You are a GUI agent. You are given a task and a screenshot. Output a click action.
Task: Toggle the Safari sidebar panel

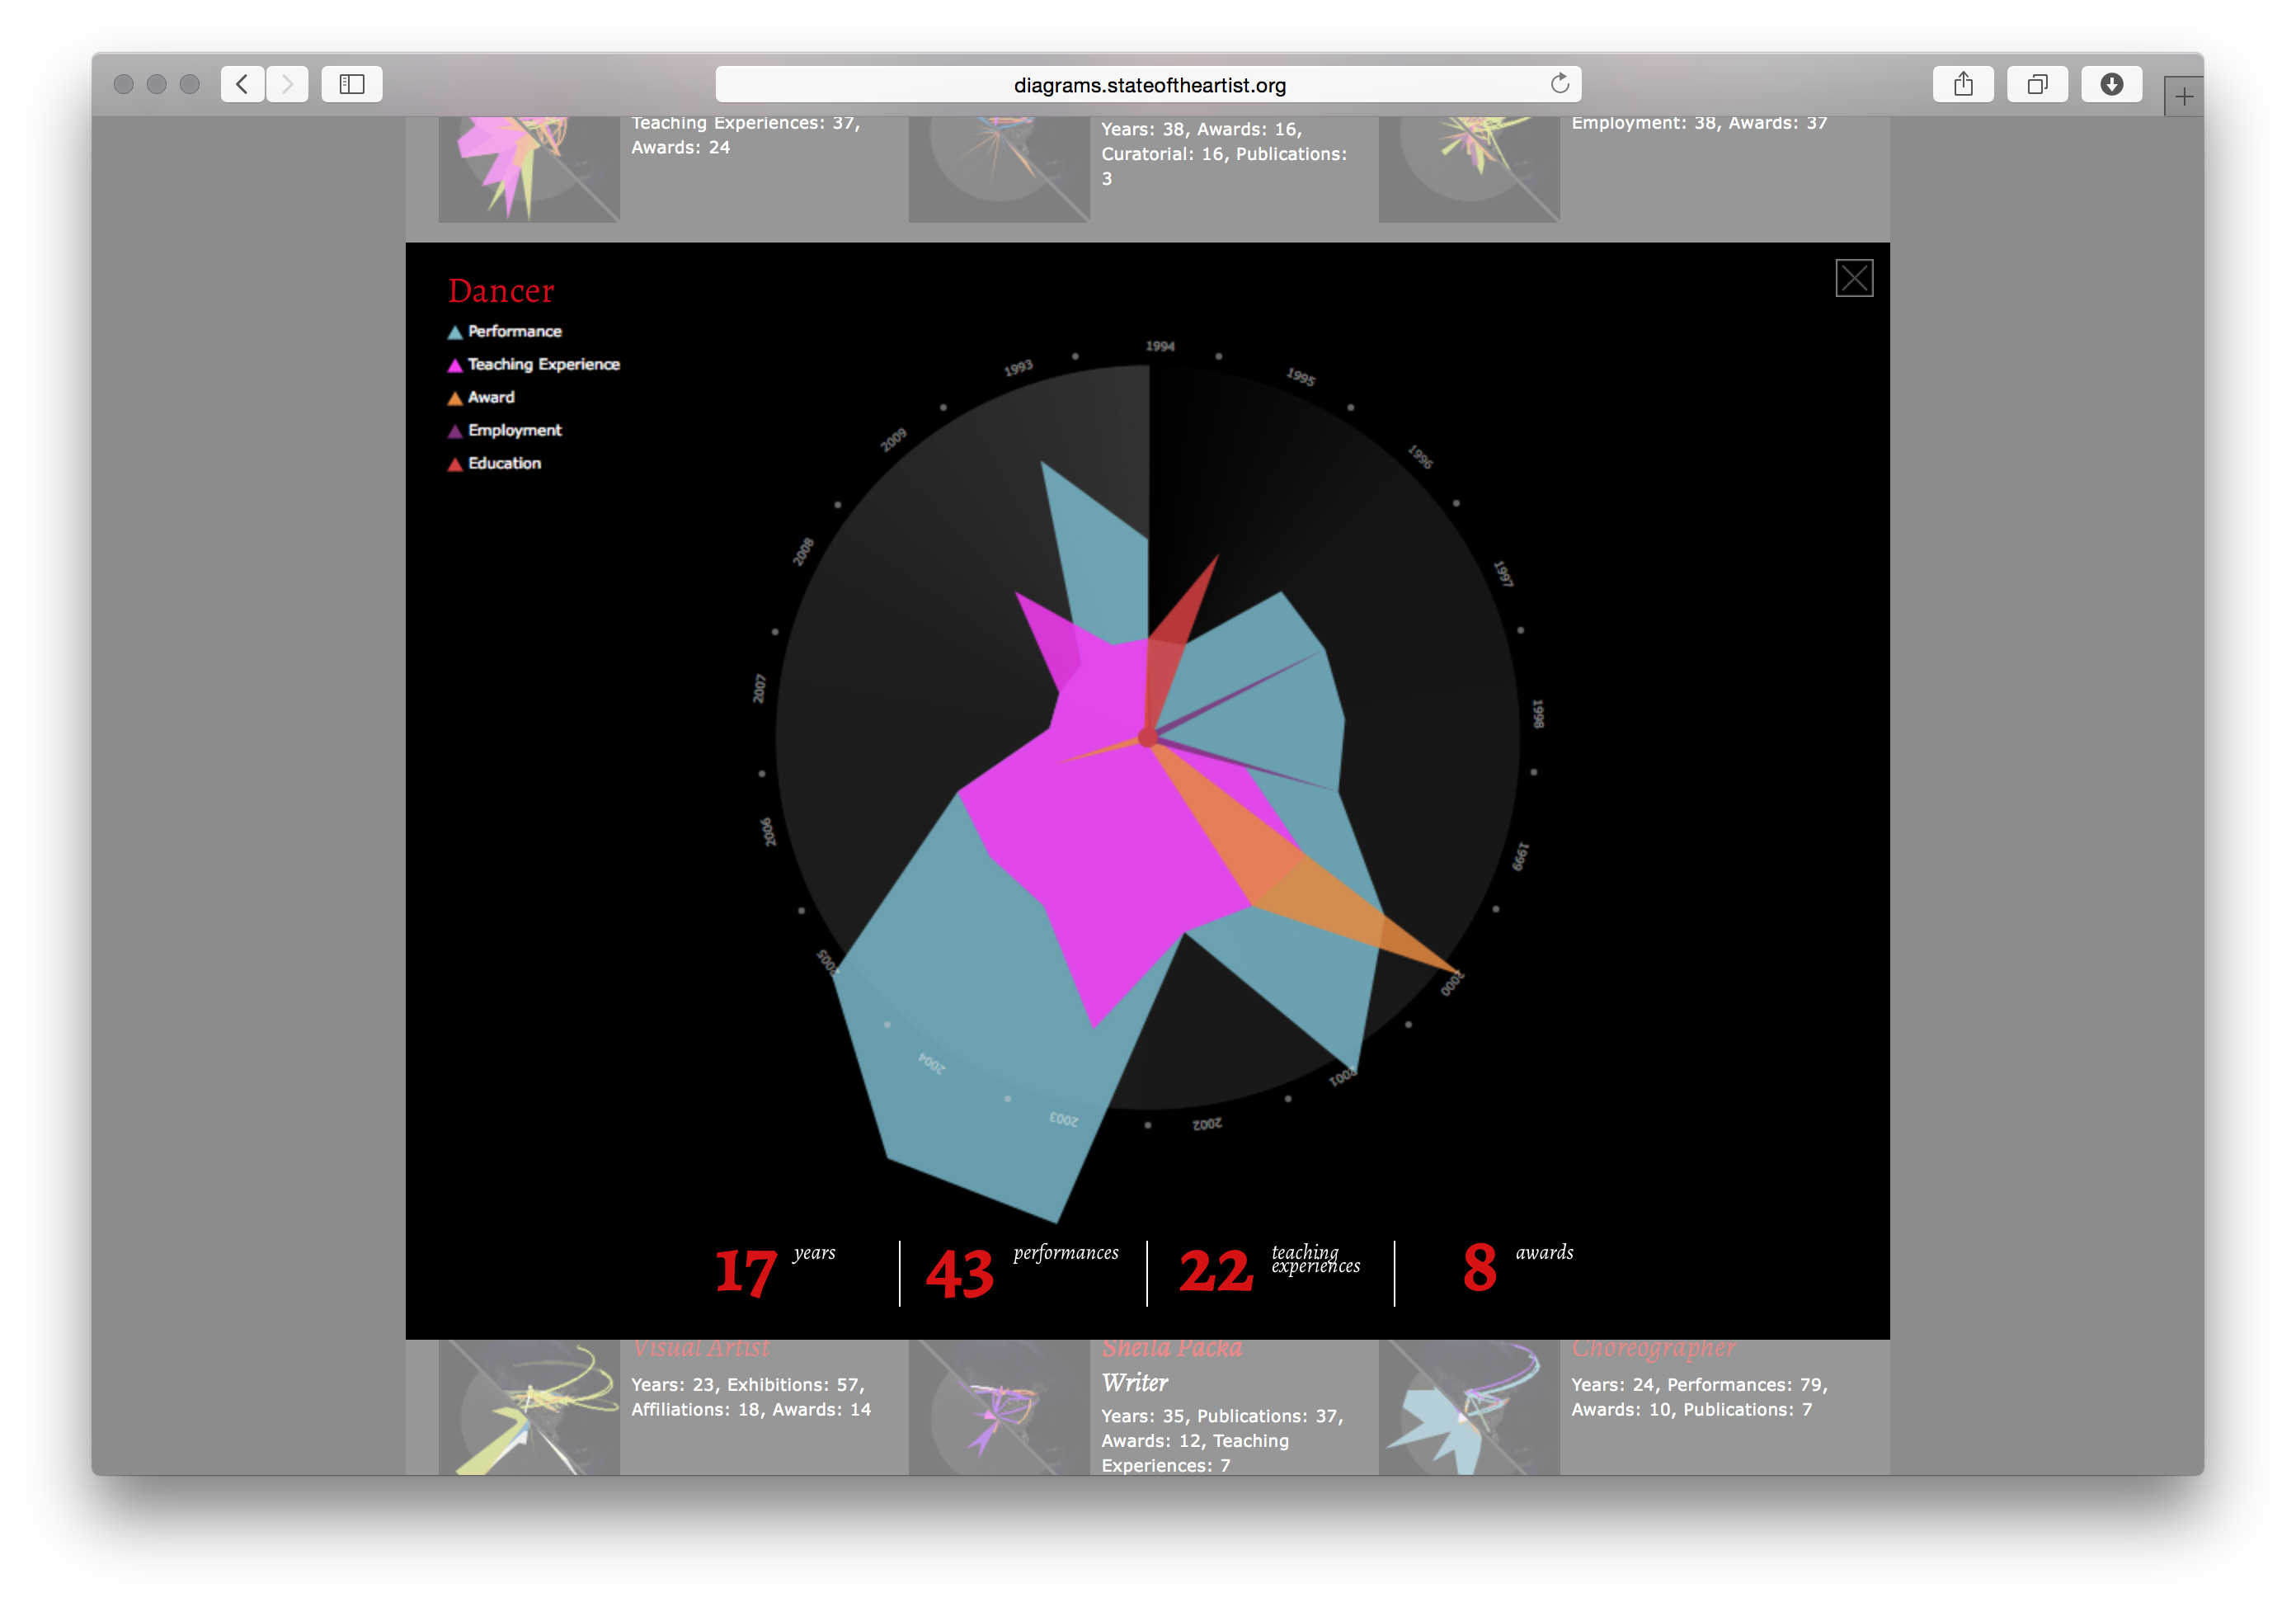point(351,83)
